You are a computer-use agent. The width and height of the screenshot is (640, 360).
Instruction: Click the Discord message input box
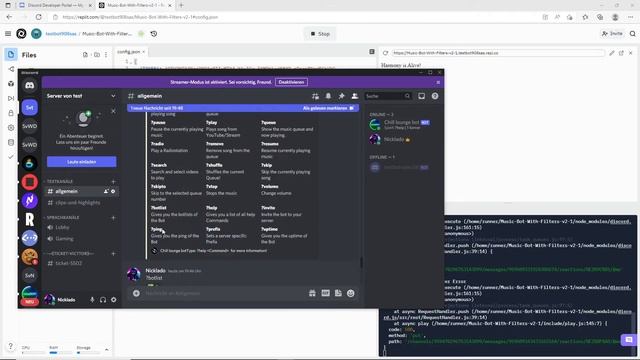[x=224, y=293]
